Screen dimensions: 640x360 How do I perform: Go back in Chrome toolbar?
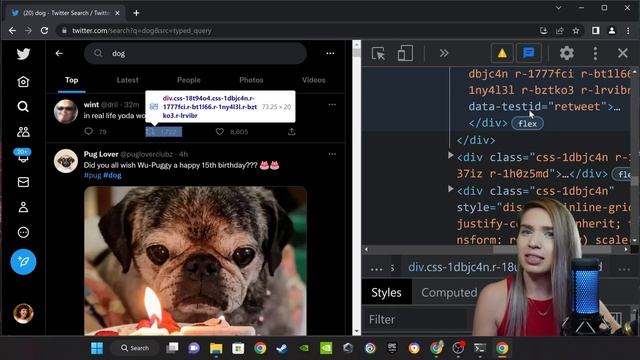click(12, 31)
